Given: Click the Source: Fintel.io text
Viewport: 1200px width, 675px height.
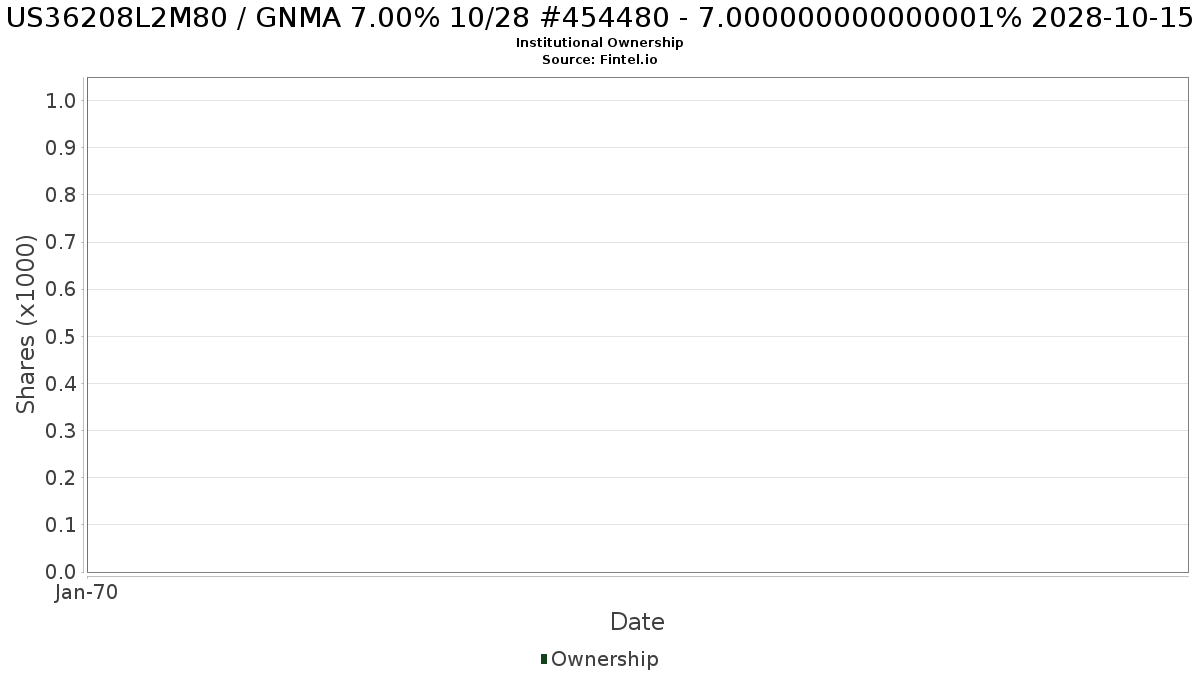Looking at the screenshot, I should tap(599, 59).
